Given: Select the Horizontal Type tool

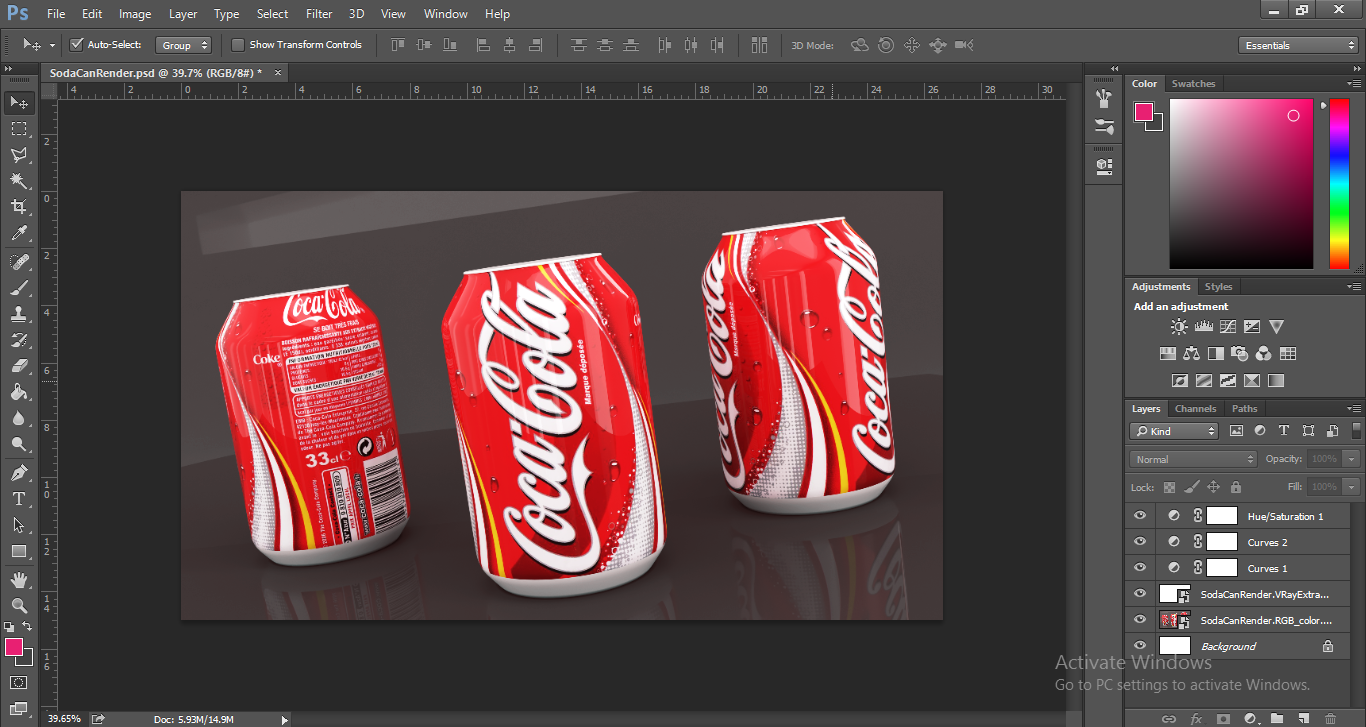Looking at the screenshot, I should (x=19, y=498).
